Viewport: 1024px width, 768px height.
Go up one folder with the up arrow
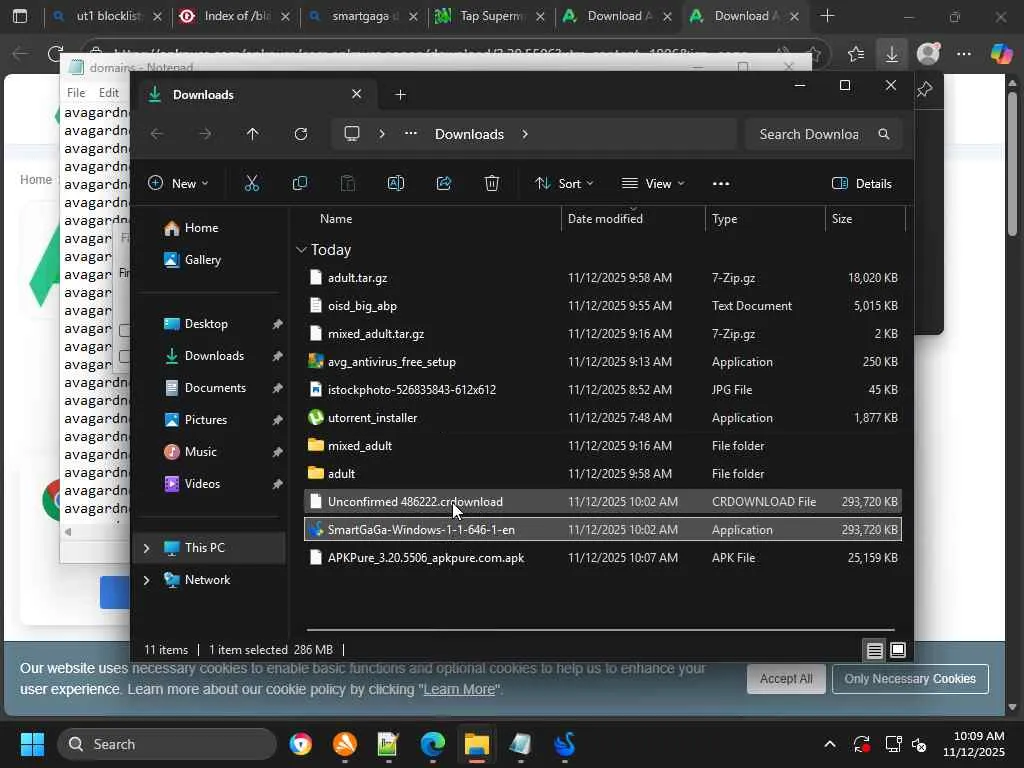tap(253, 134)
